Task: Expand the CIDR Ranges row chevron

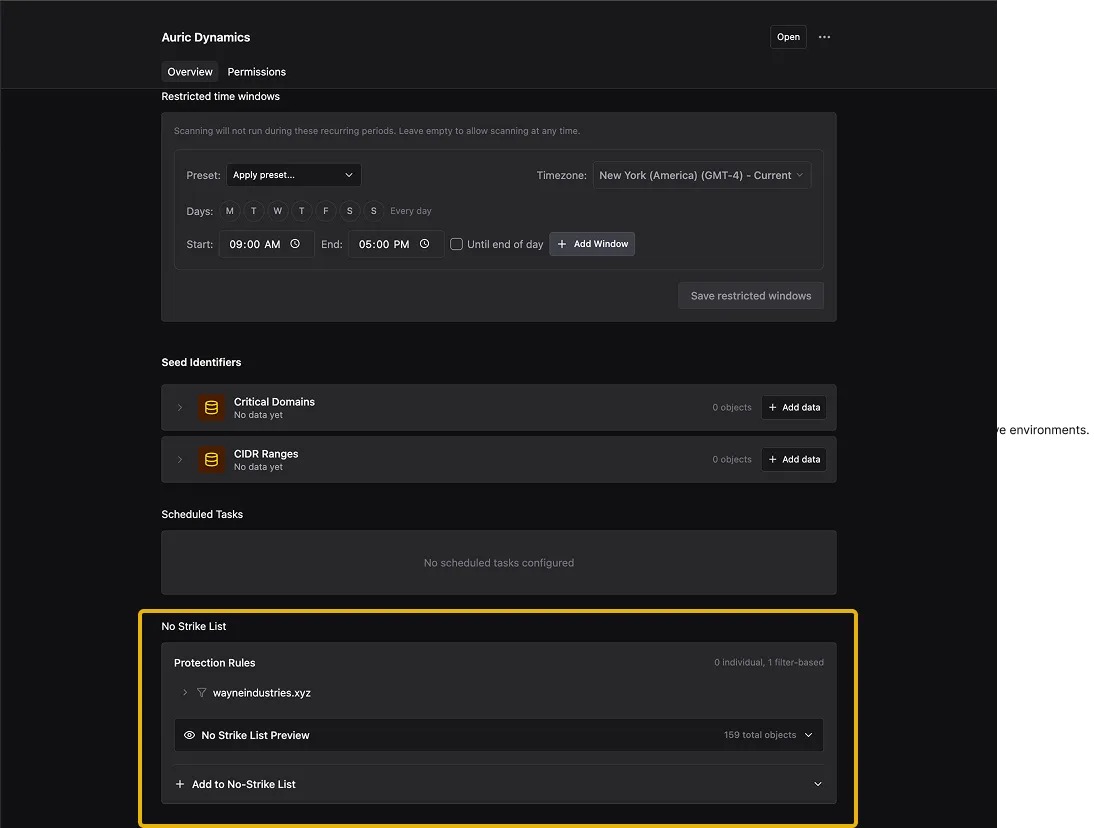Action: tap(180, 460)
